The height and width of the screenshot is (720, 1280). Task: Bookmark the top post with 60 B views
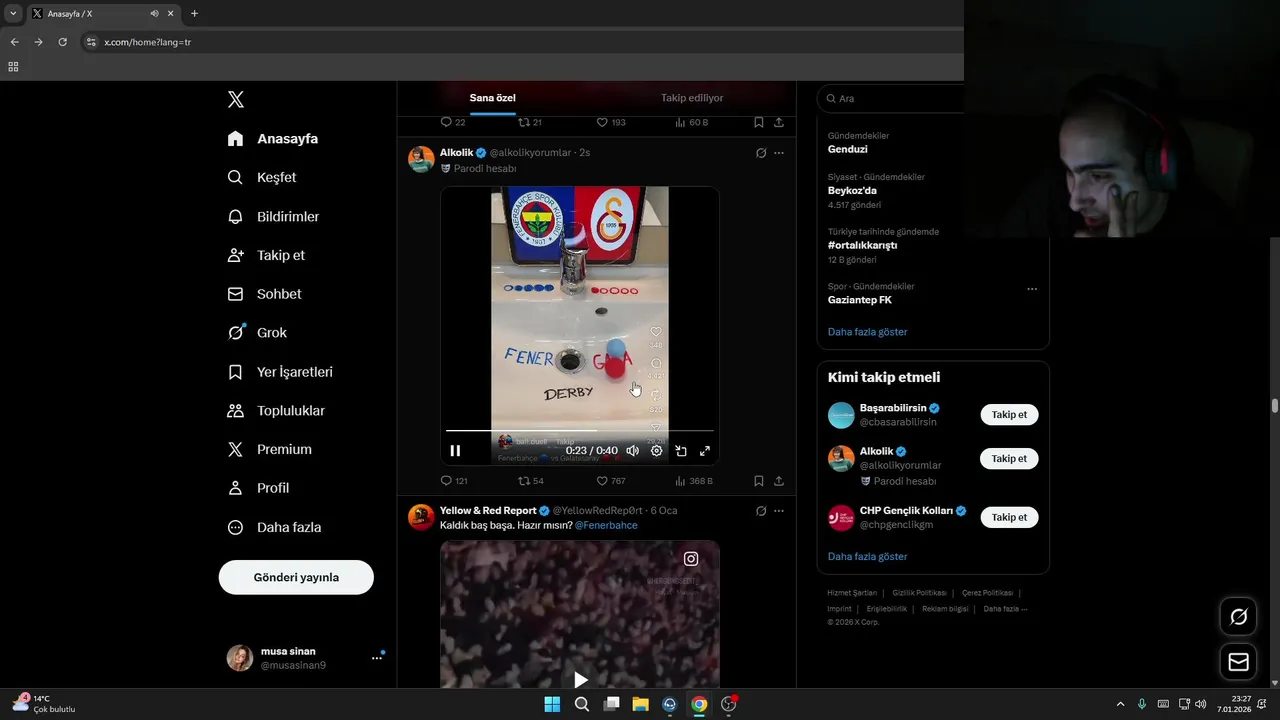tap(759, 122)
